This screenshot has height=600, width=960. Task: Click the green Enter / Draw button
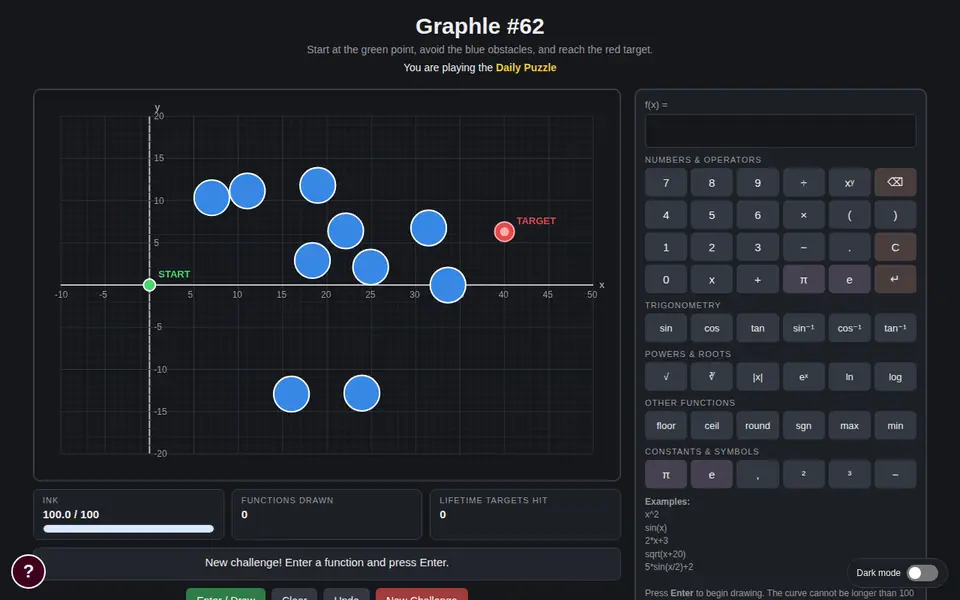tap(226, 595)
